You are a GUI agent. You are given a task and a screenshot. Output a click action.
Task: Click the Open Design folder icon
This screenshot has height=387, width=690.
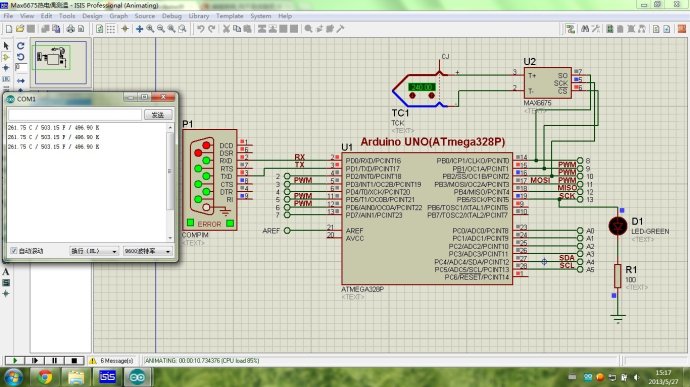click(20, 29)
